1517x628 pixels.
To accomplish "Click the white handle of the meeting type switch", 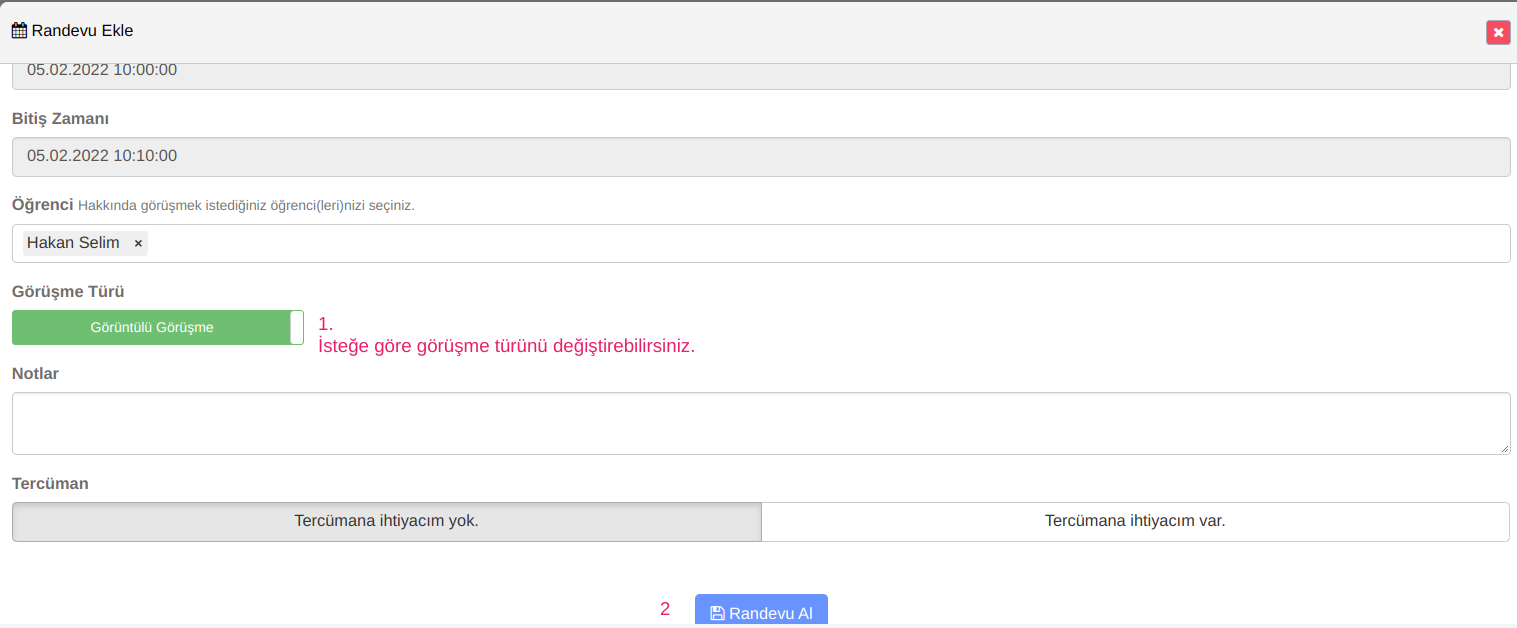I will [296, 327].
